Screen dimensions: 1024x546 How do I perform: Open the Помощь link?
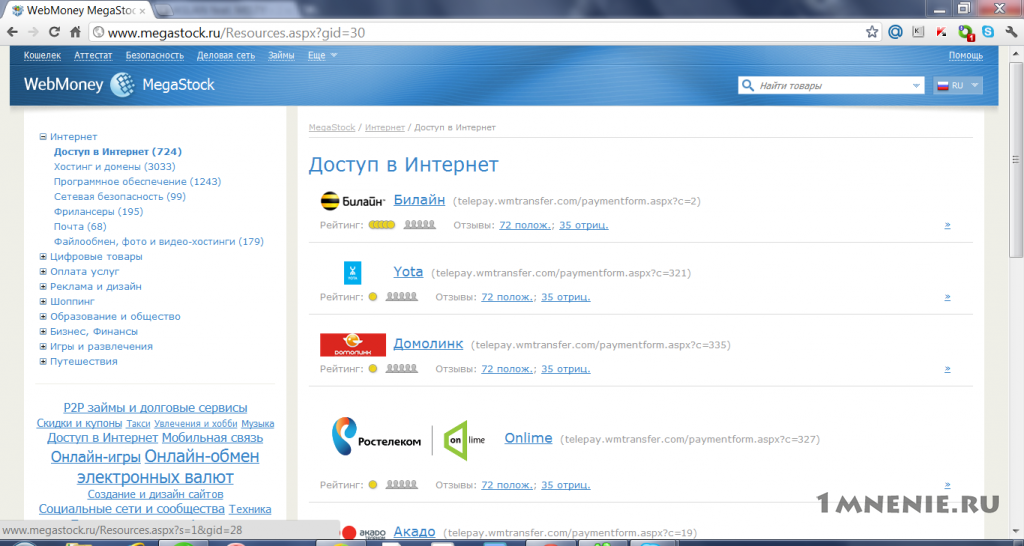pyautogui.click(x=966, y=56)
